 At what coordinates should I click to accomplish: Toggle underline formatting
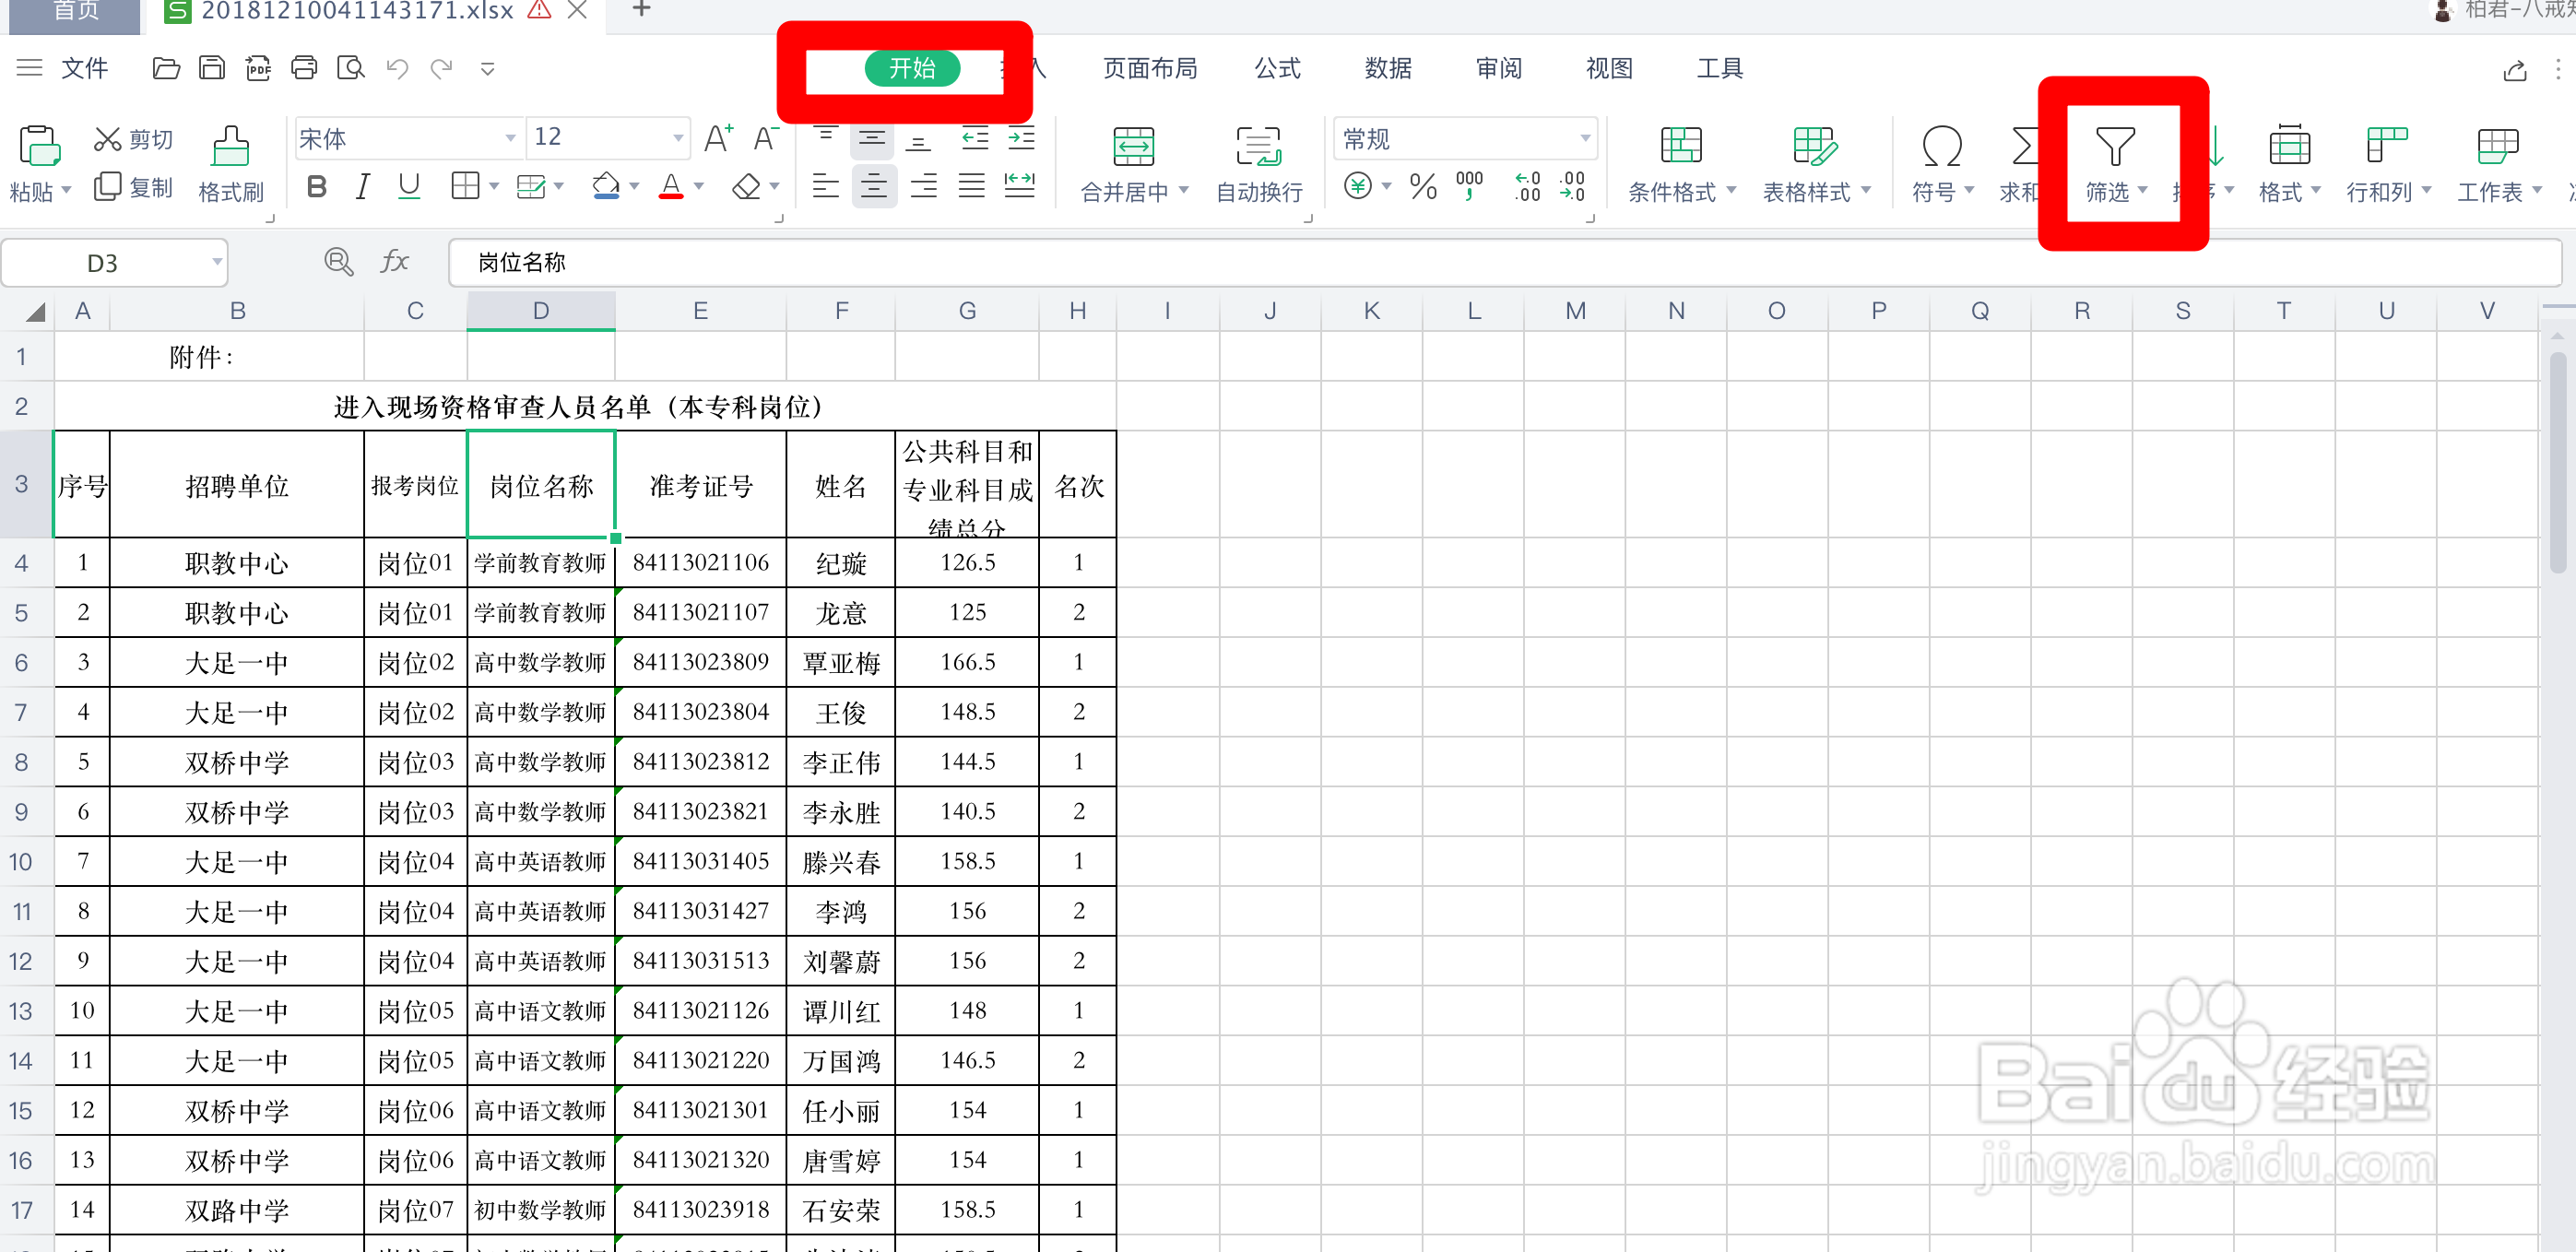tap(409, 186)
